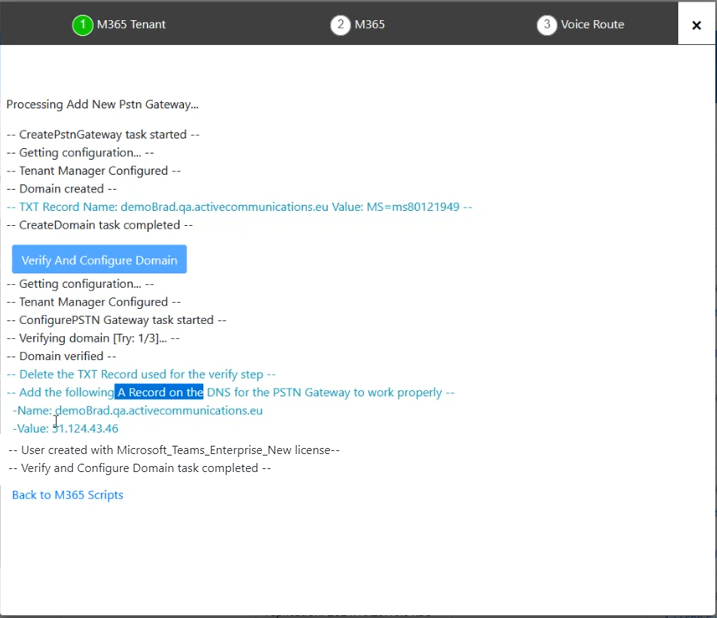717x618 pixels.
Task: Click the highlighted 'A Record on the' text
Action: (159, 392)
